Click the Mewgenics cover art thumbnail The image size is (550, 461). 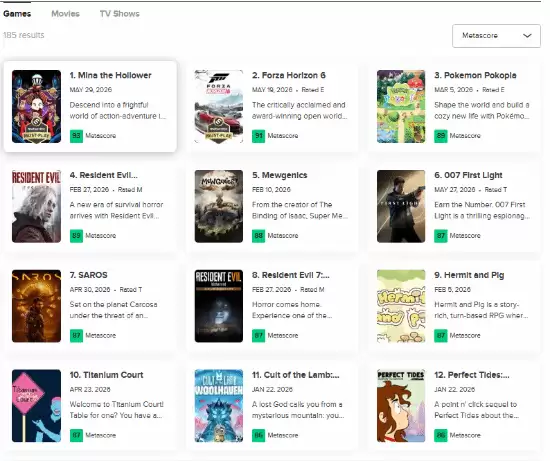[x=219, y=206]
